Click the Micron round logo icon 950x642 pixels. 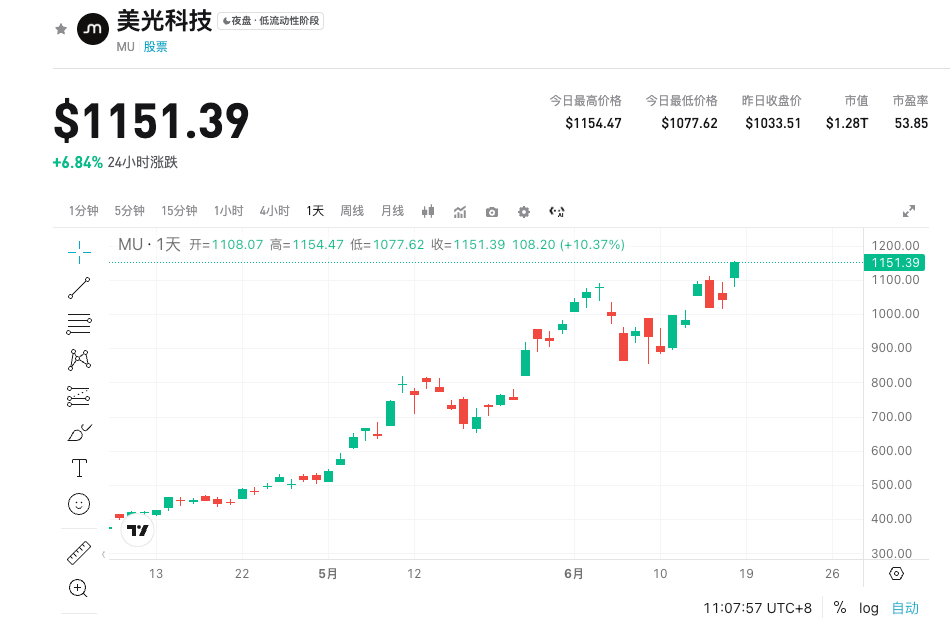point(93,28)
